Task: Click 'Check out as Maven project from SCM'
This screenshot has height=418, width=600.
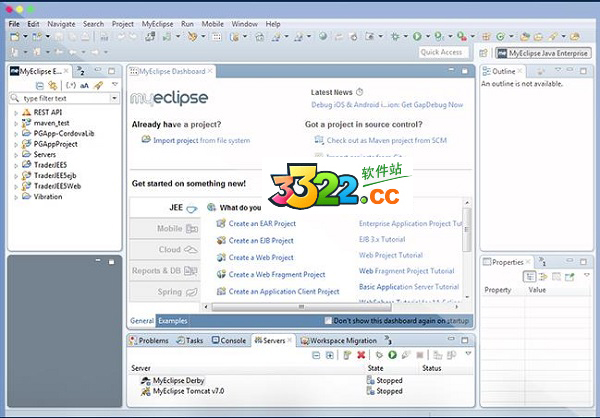Action: click(386, 140)
